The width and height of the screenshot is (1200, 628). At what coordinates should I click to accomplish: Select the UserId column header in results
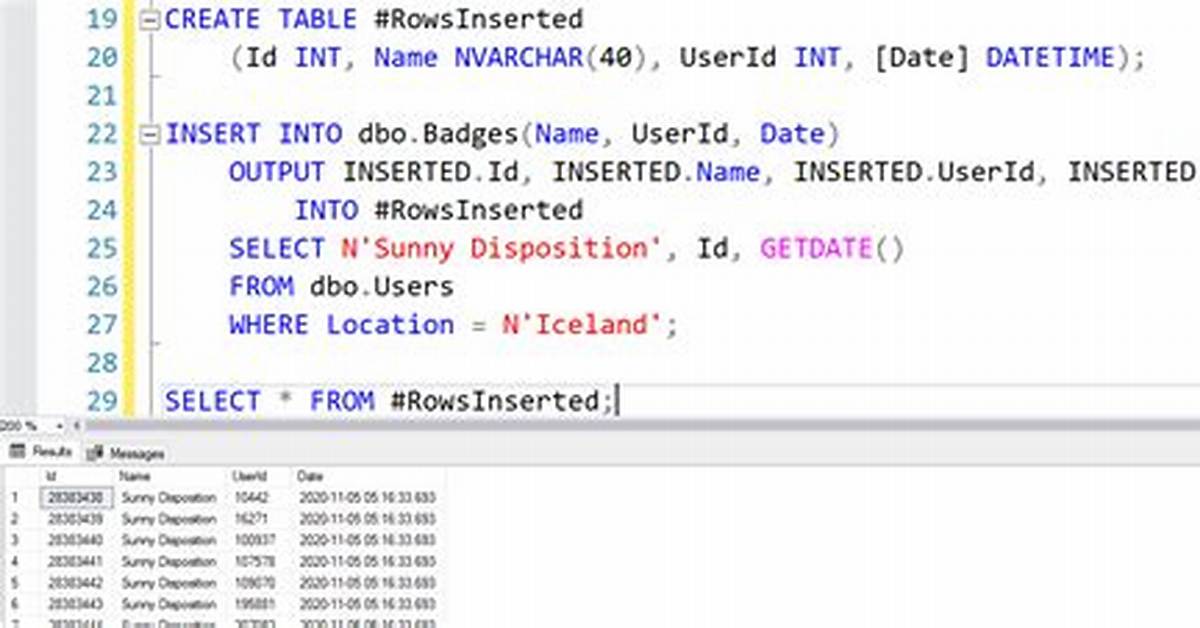pyautogui.click(x=259, y=477)
